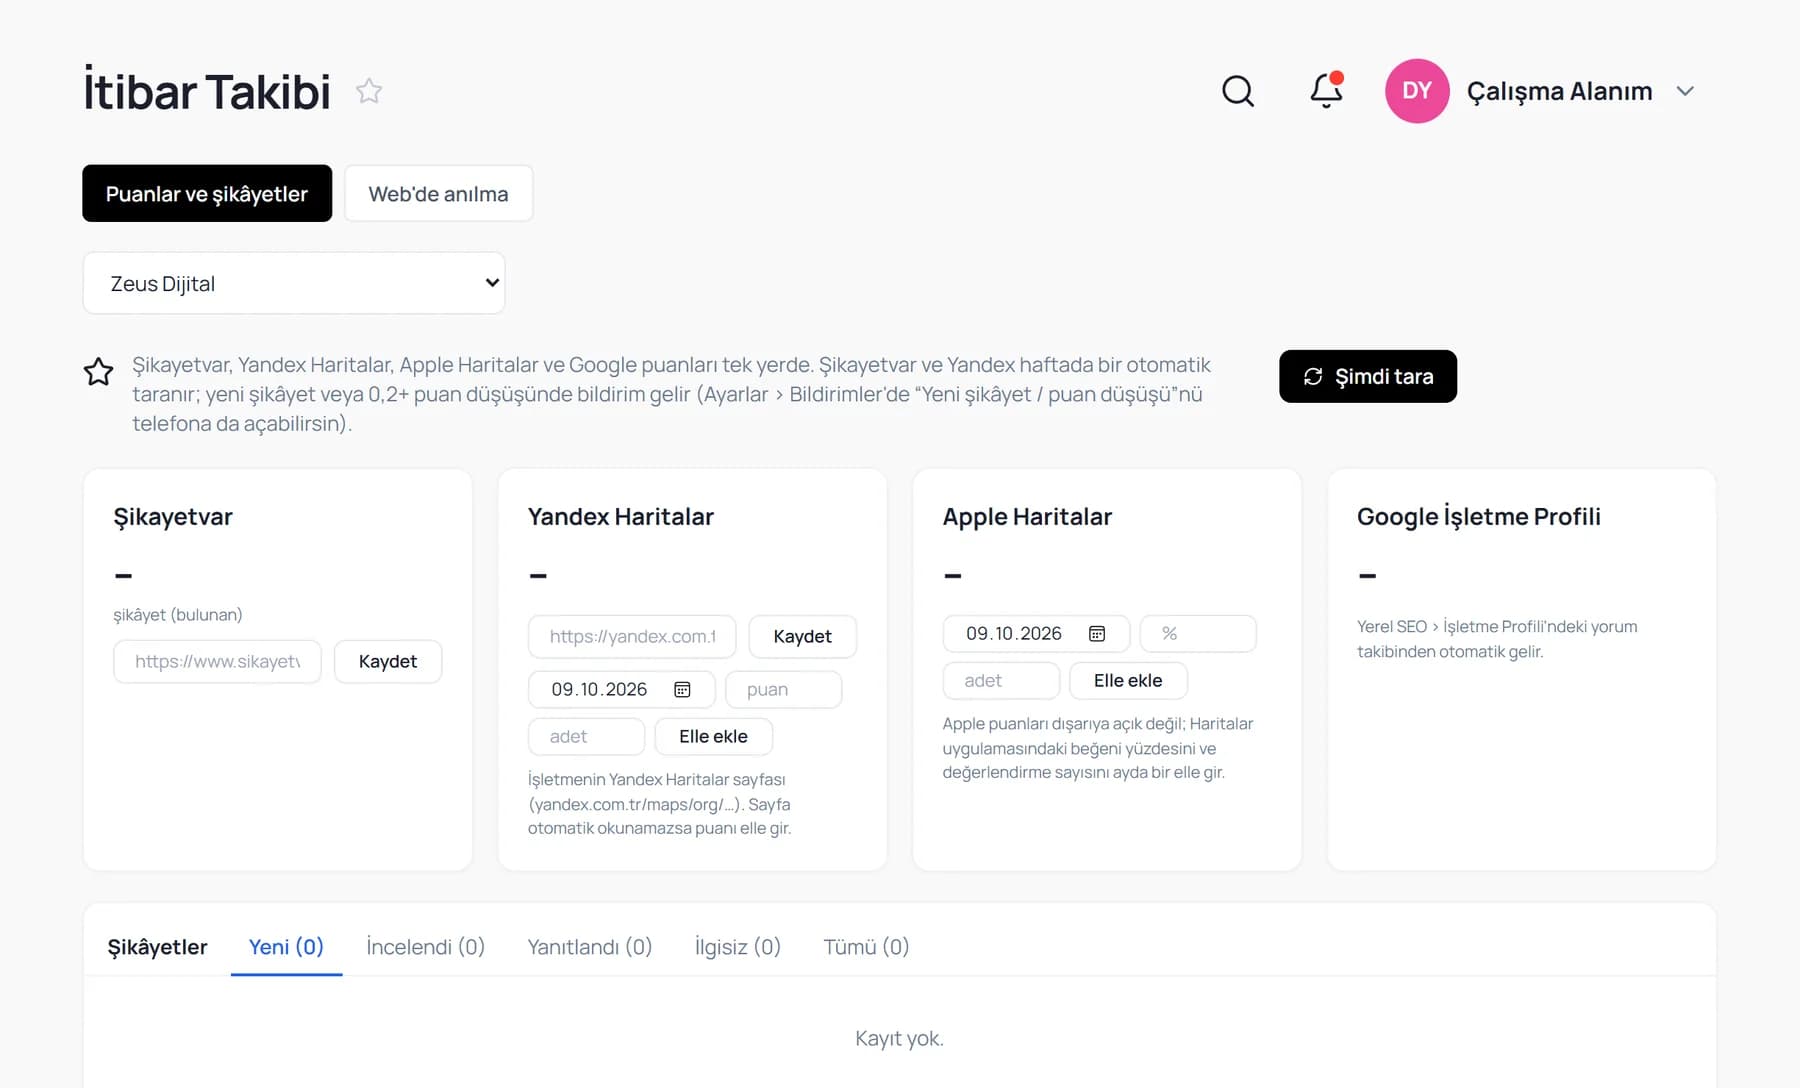The width and height of the screenshot is (1800, 1088).
Task: Open the notifications bell
Action: pos(1326,91)
